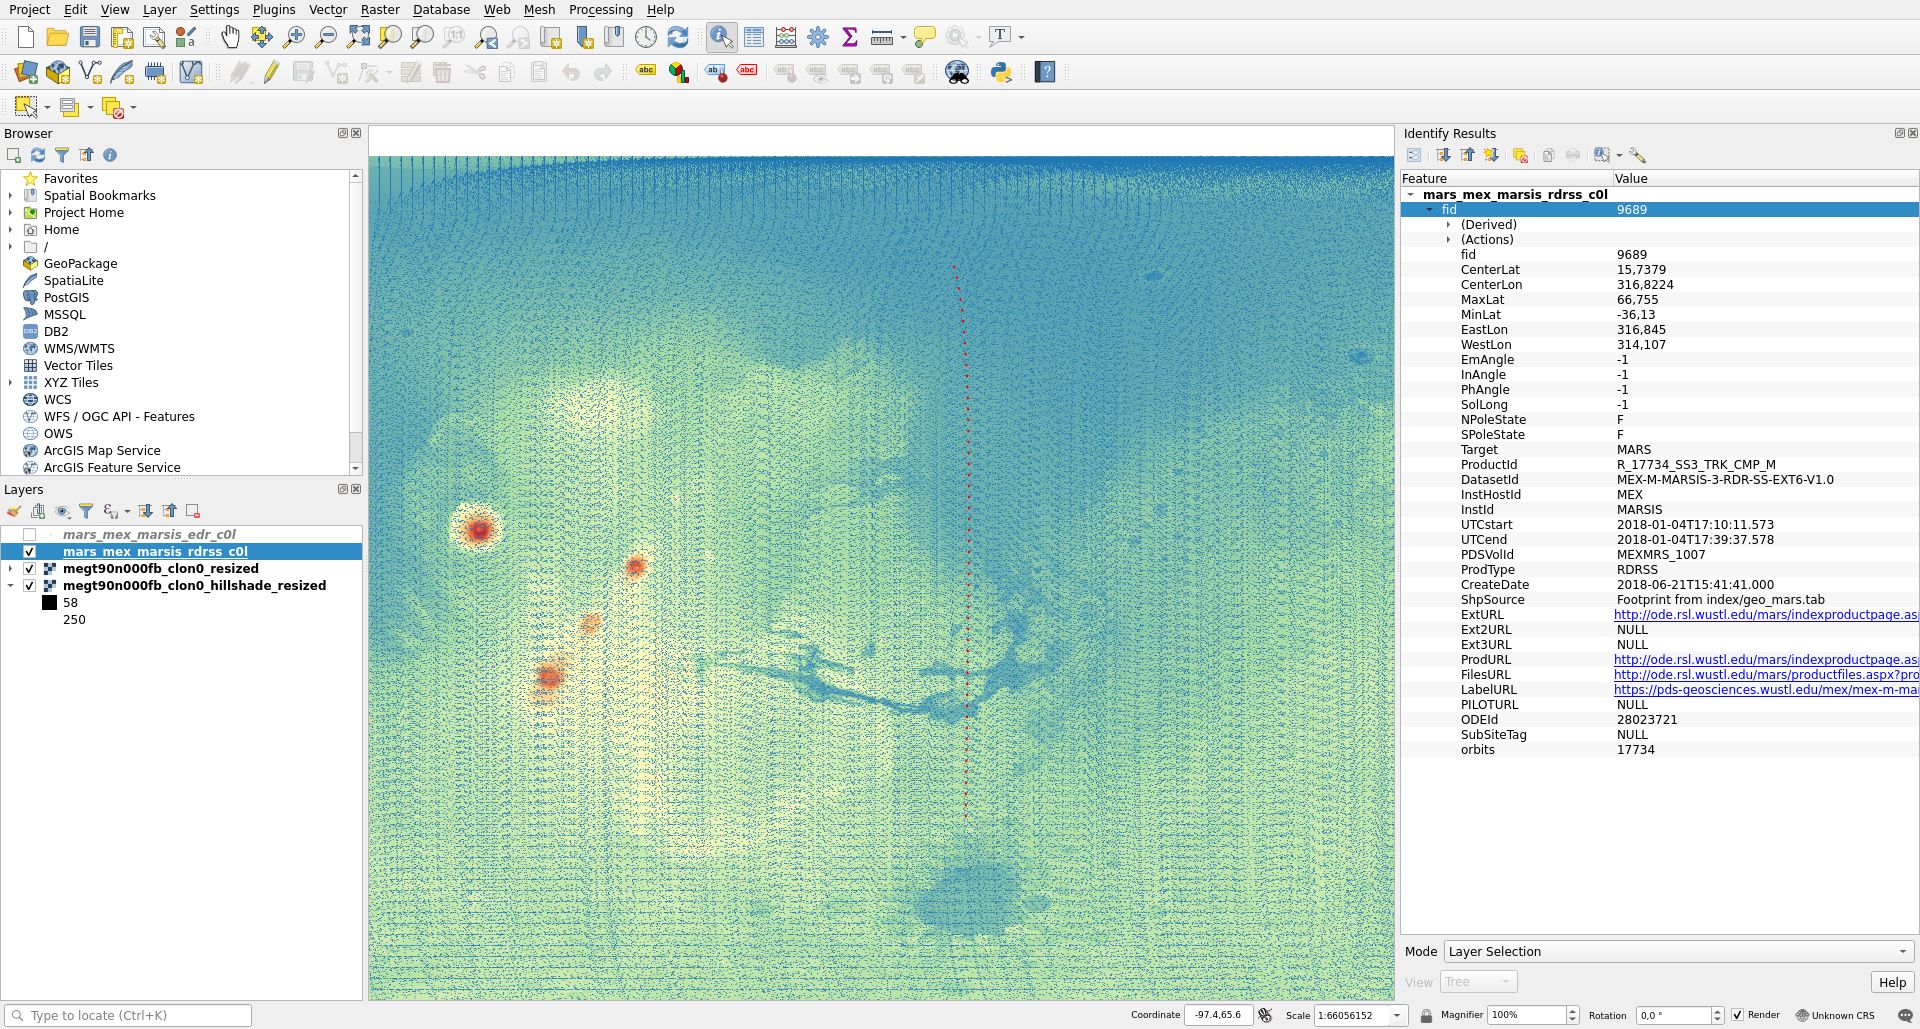Viewport: 1920px width, 1029px height.
Task: Expand the (Derived) node in results
Action: (1448, 225)
